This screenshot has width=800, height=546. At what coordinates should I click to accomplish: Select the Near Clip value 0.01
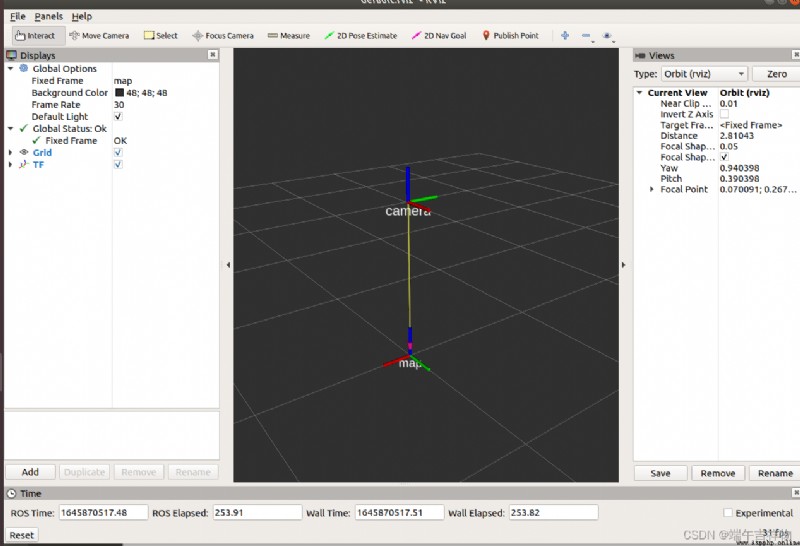(729, 103)
